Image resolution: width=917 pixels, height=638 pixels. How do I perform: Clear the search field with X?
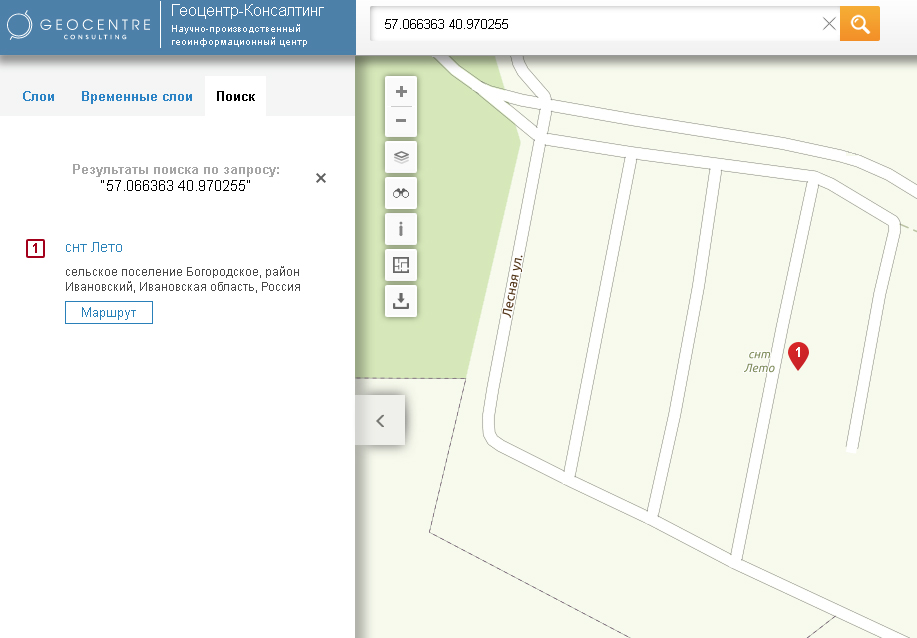pos(829,24)
